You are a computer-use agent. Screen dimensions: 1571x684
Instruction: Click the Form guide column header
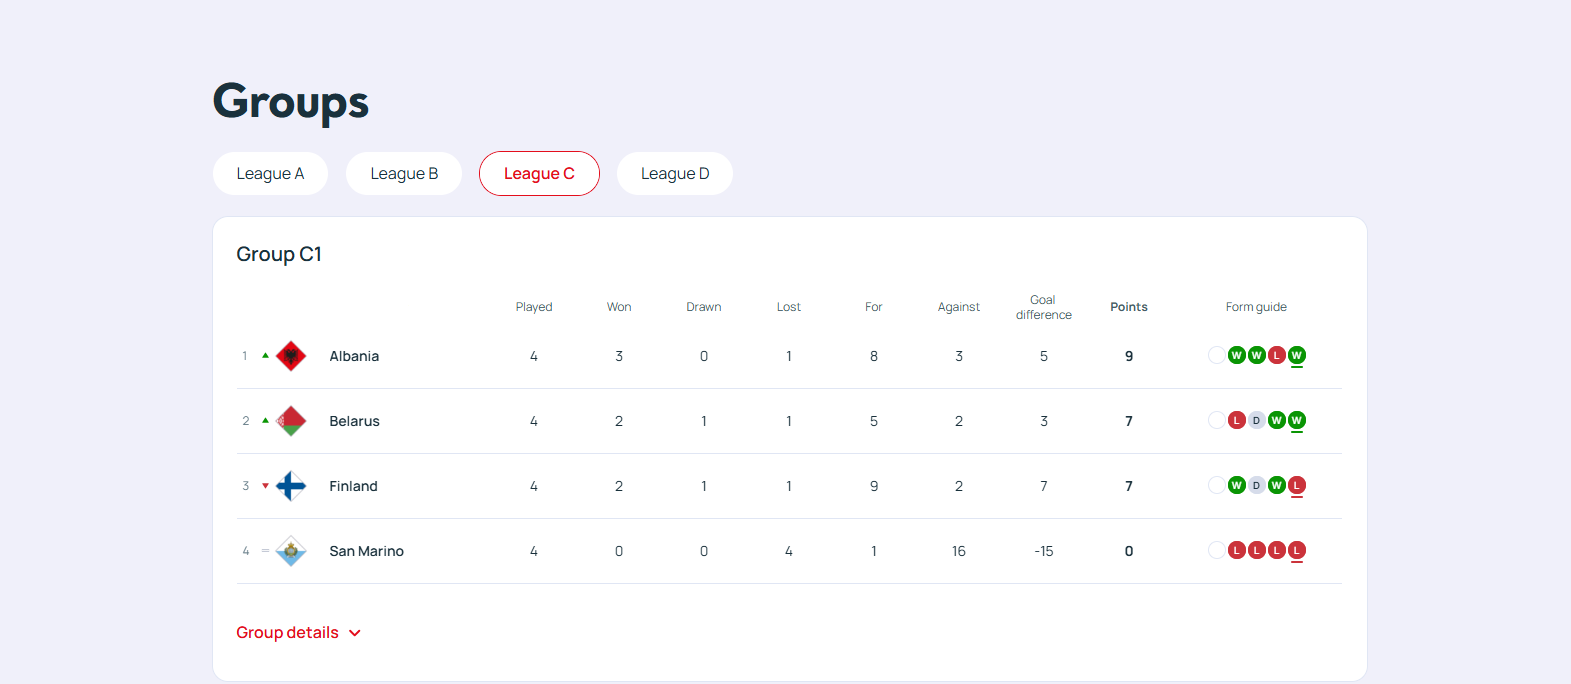click(1256, 307)
